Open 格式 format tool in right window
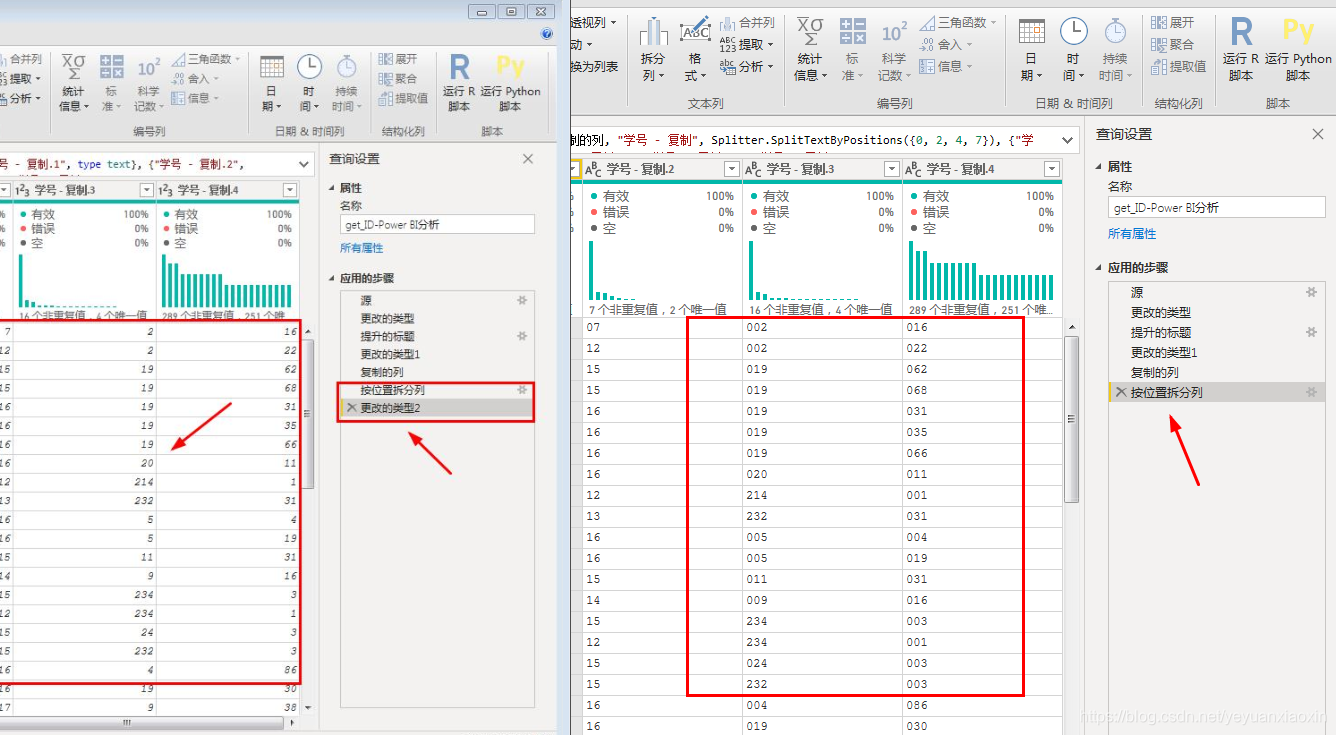This screenshot has height=735, width=1336. (x=694, y=50)
